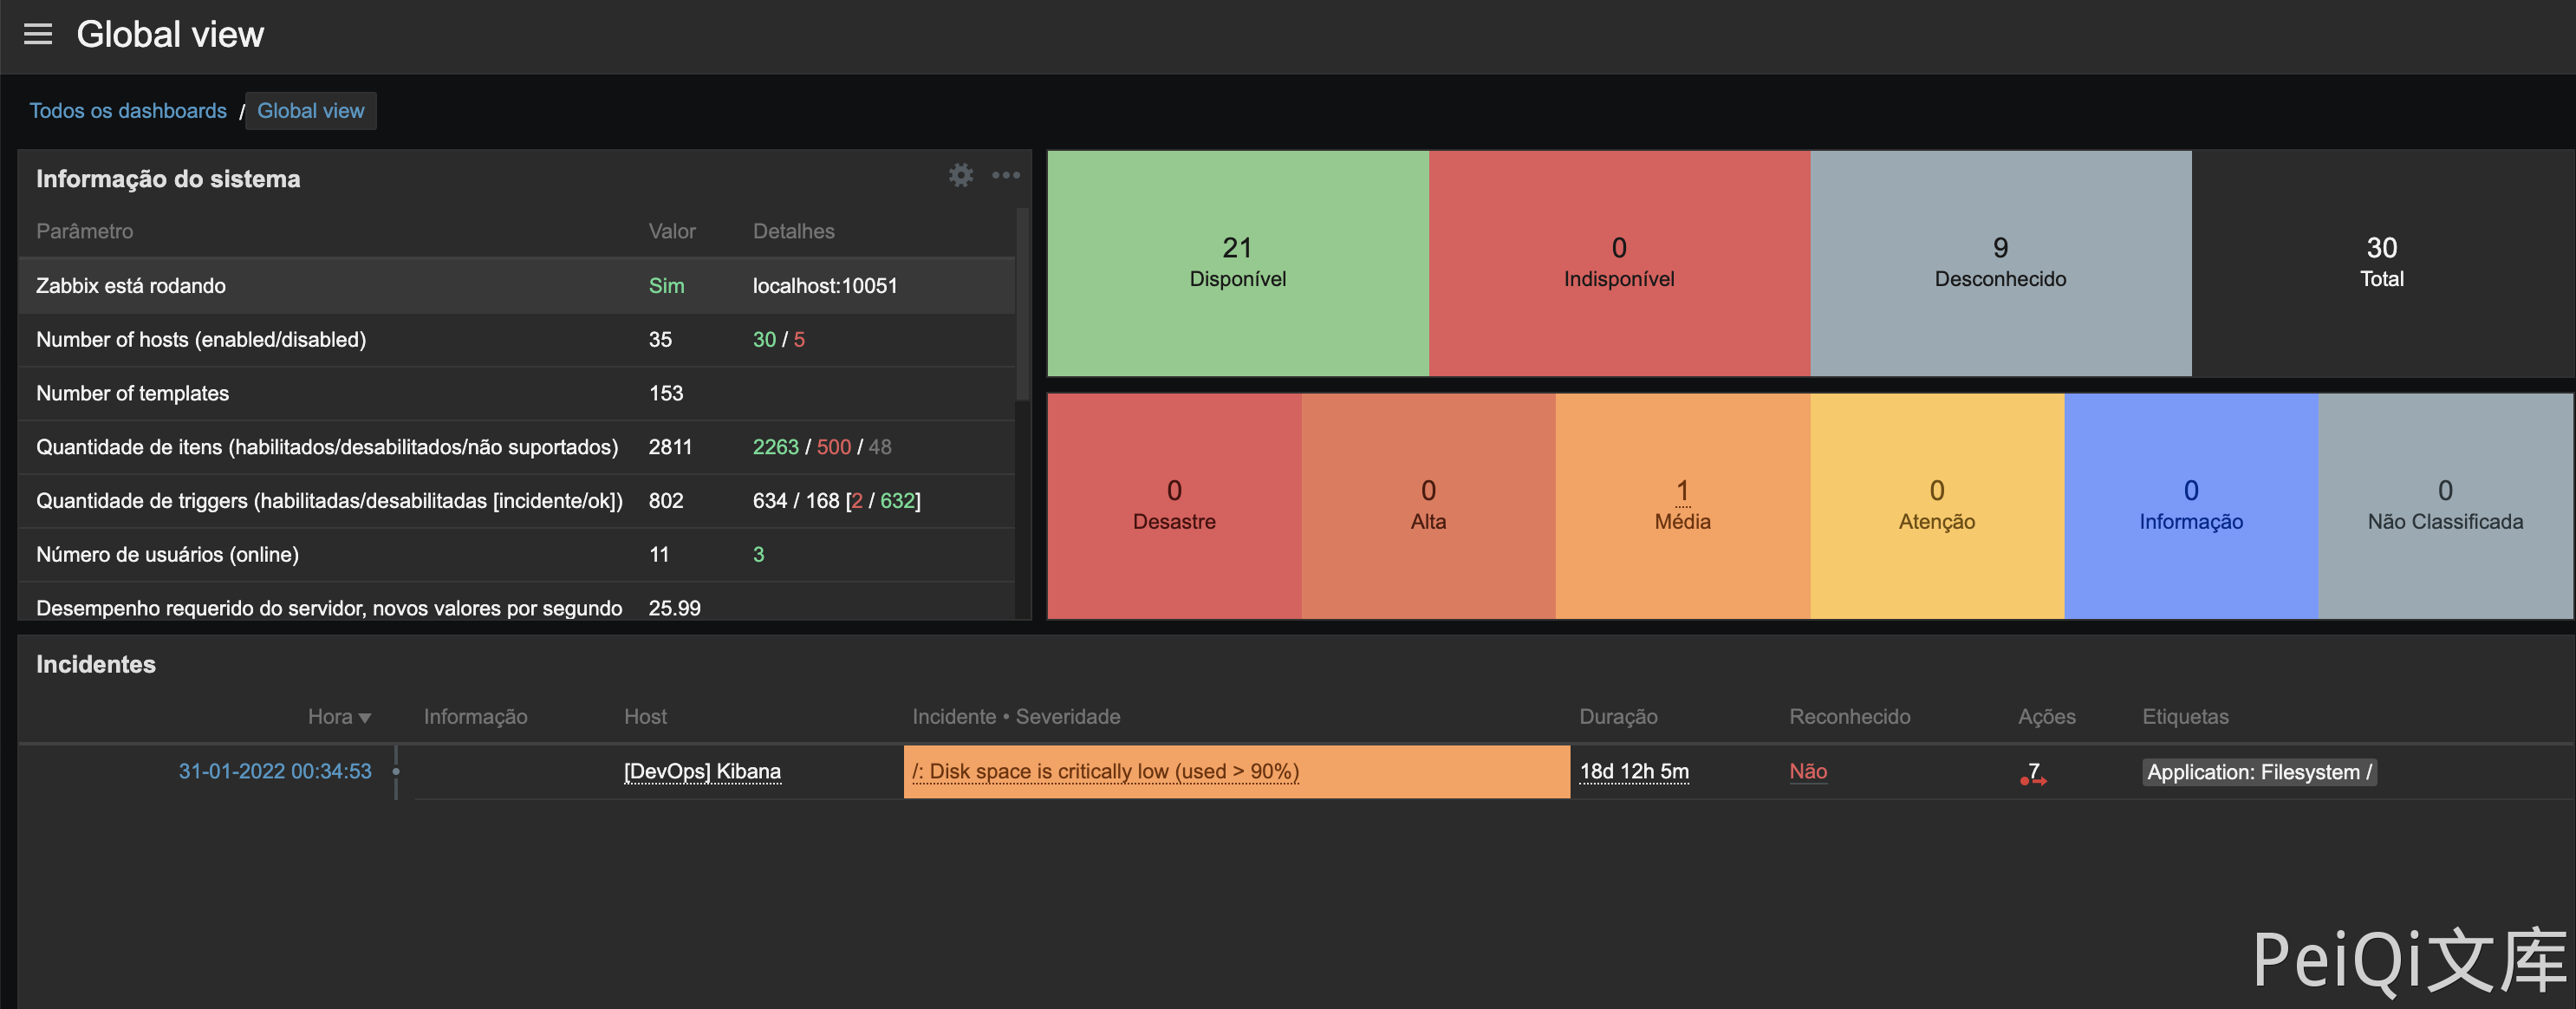This screenshot has height=1009, width=2576.
Task: Click the green Disponível hosts tile
Action: pyautogui.click(x=1237, y=263)
